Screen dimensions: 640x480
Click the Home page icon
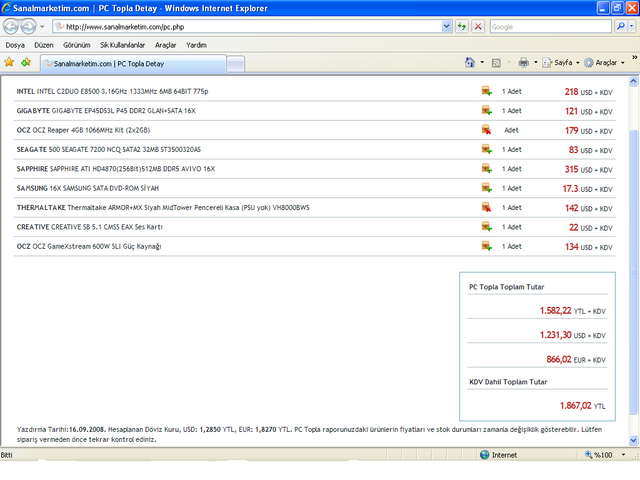[x=470, y=62]
